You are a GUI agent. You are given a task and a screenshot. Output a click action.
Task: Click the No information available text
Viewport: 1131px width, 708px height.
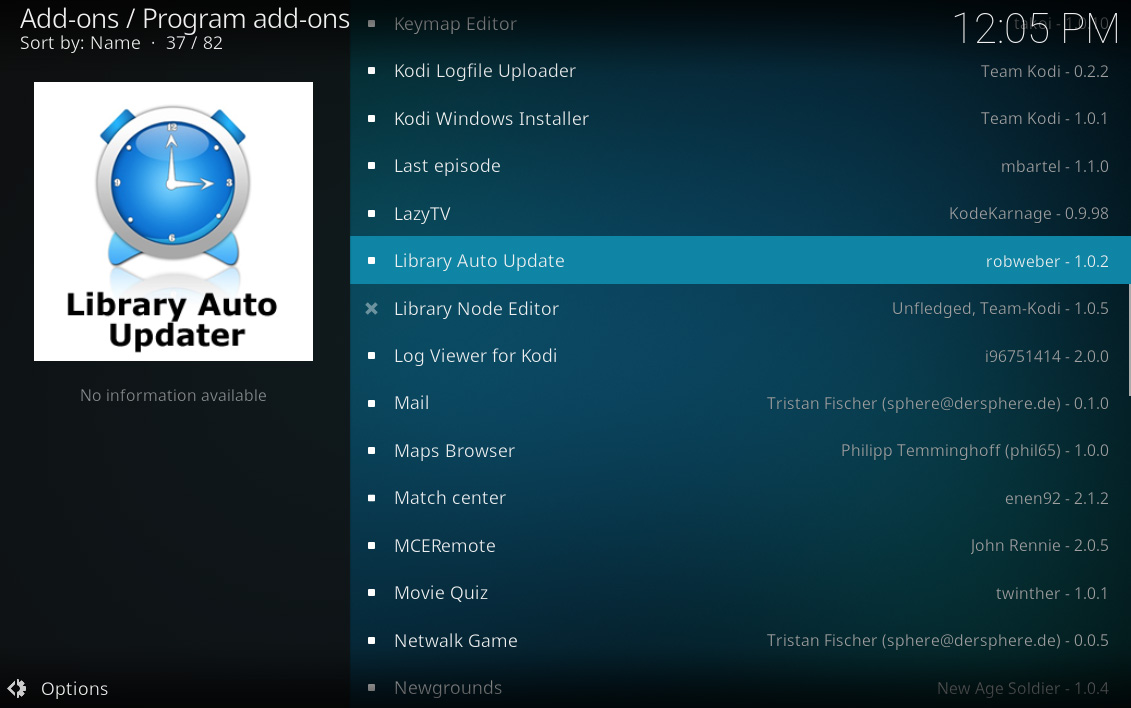click(173, 395)
